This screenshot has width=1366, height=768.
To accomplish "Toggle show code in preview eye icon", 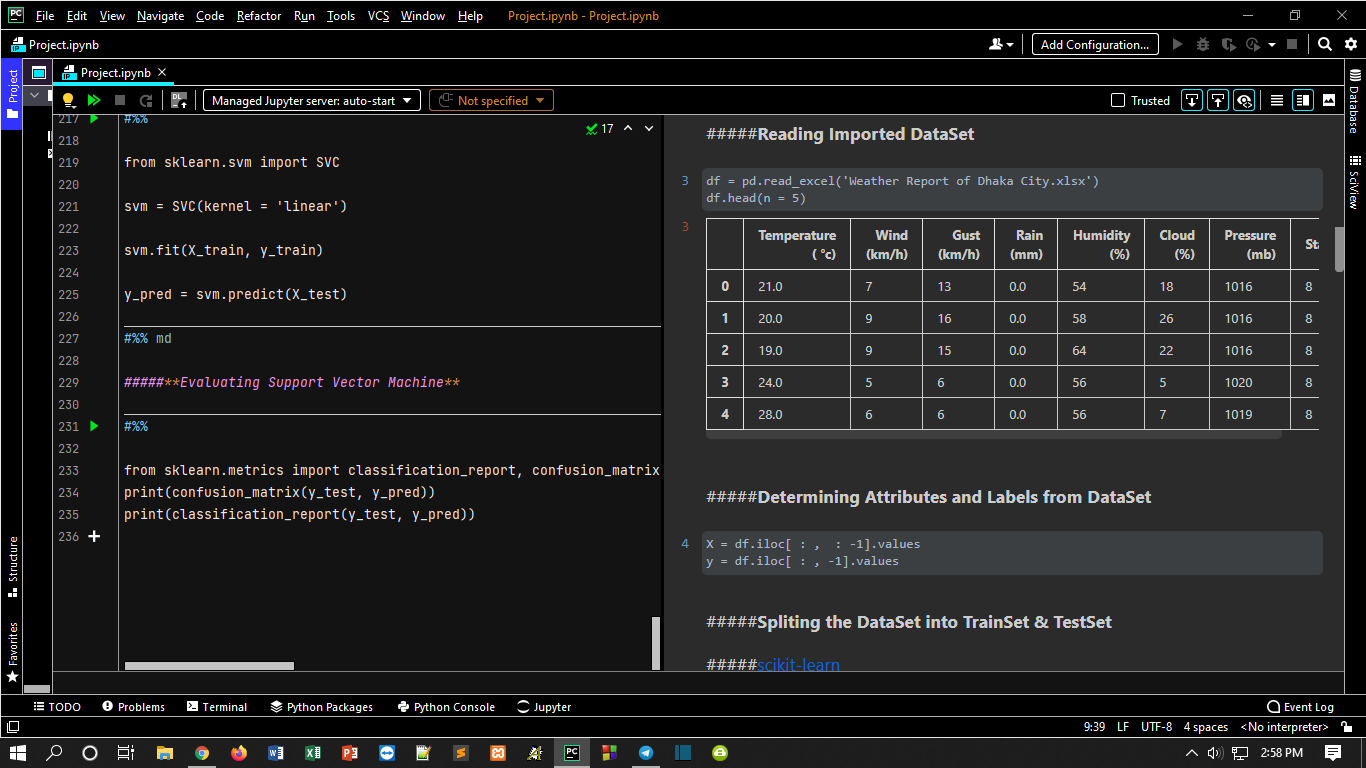I will tap(1244, 100).
